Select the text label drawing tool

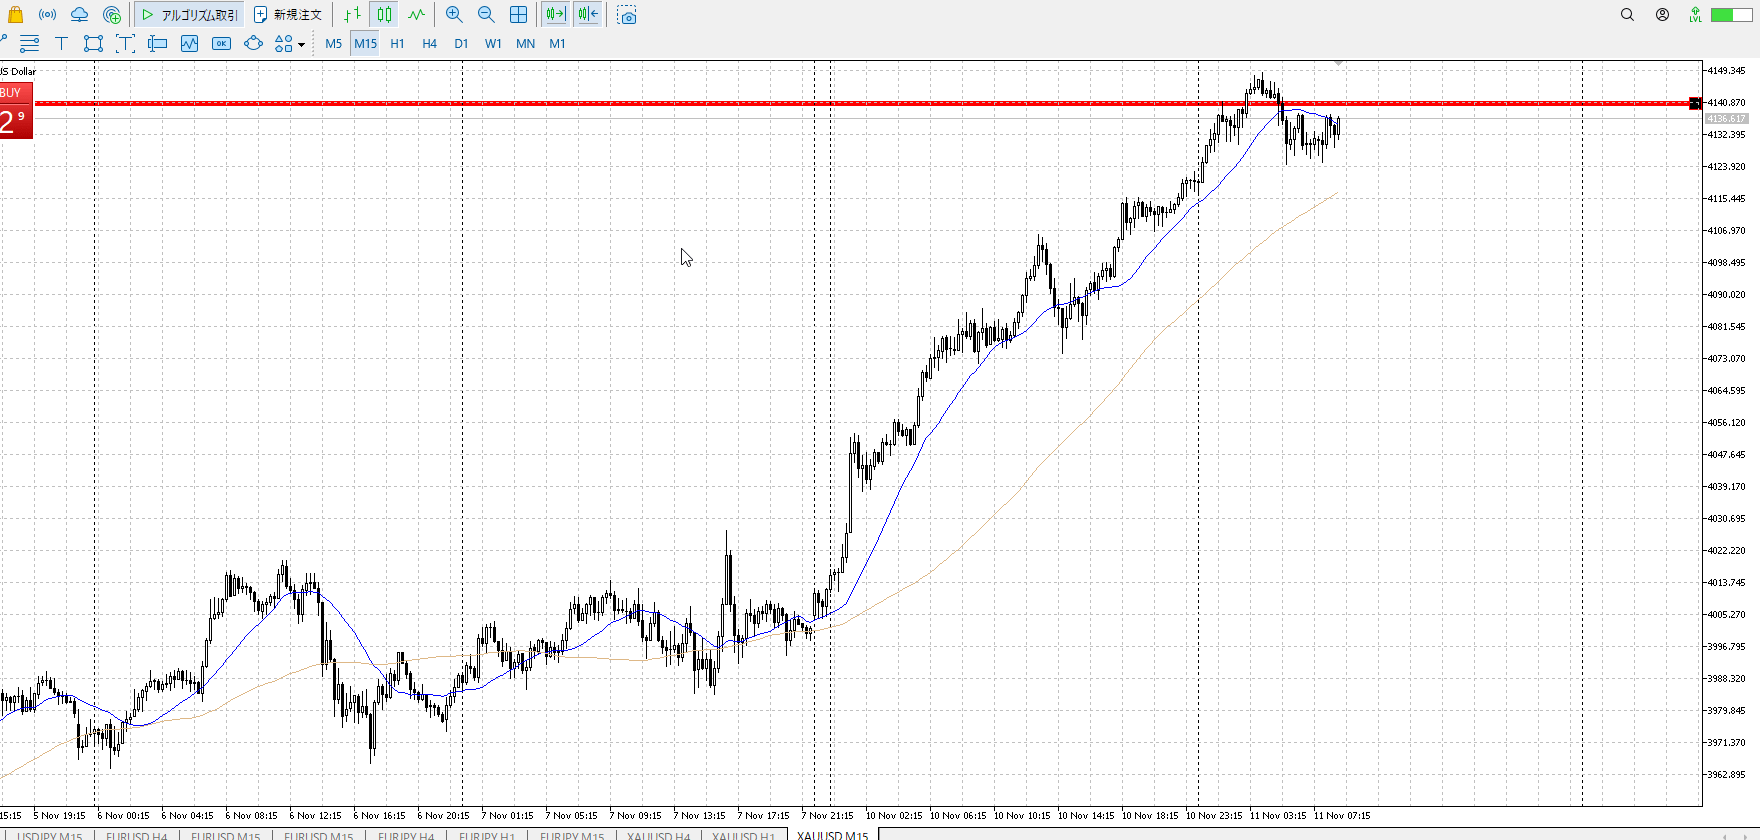[x=61, y=43]
